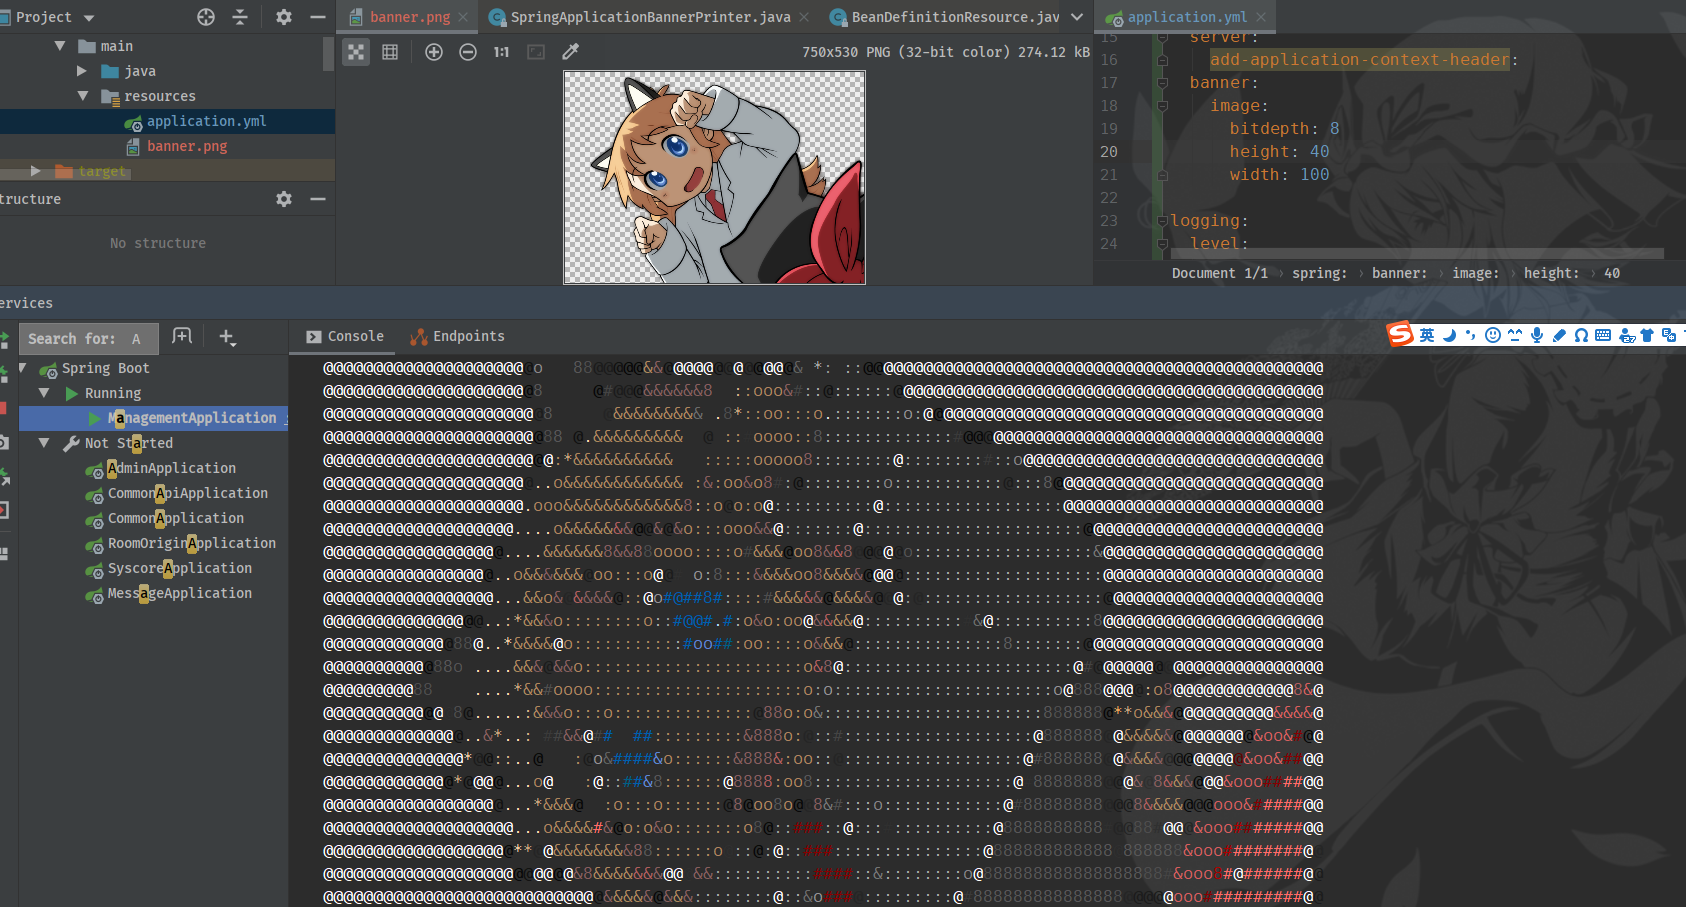Viewport: 1686px width, 907px height.
Task: Click the add service plus button
Action: (227, 338)
